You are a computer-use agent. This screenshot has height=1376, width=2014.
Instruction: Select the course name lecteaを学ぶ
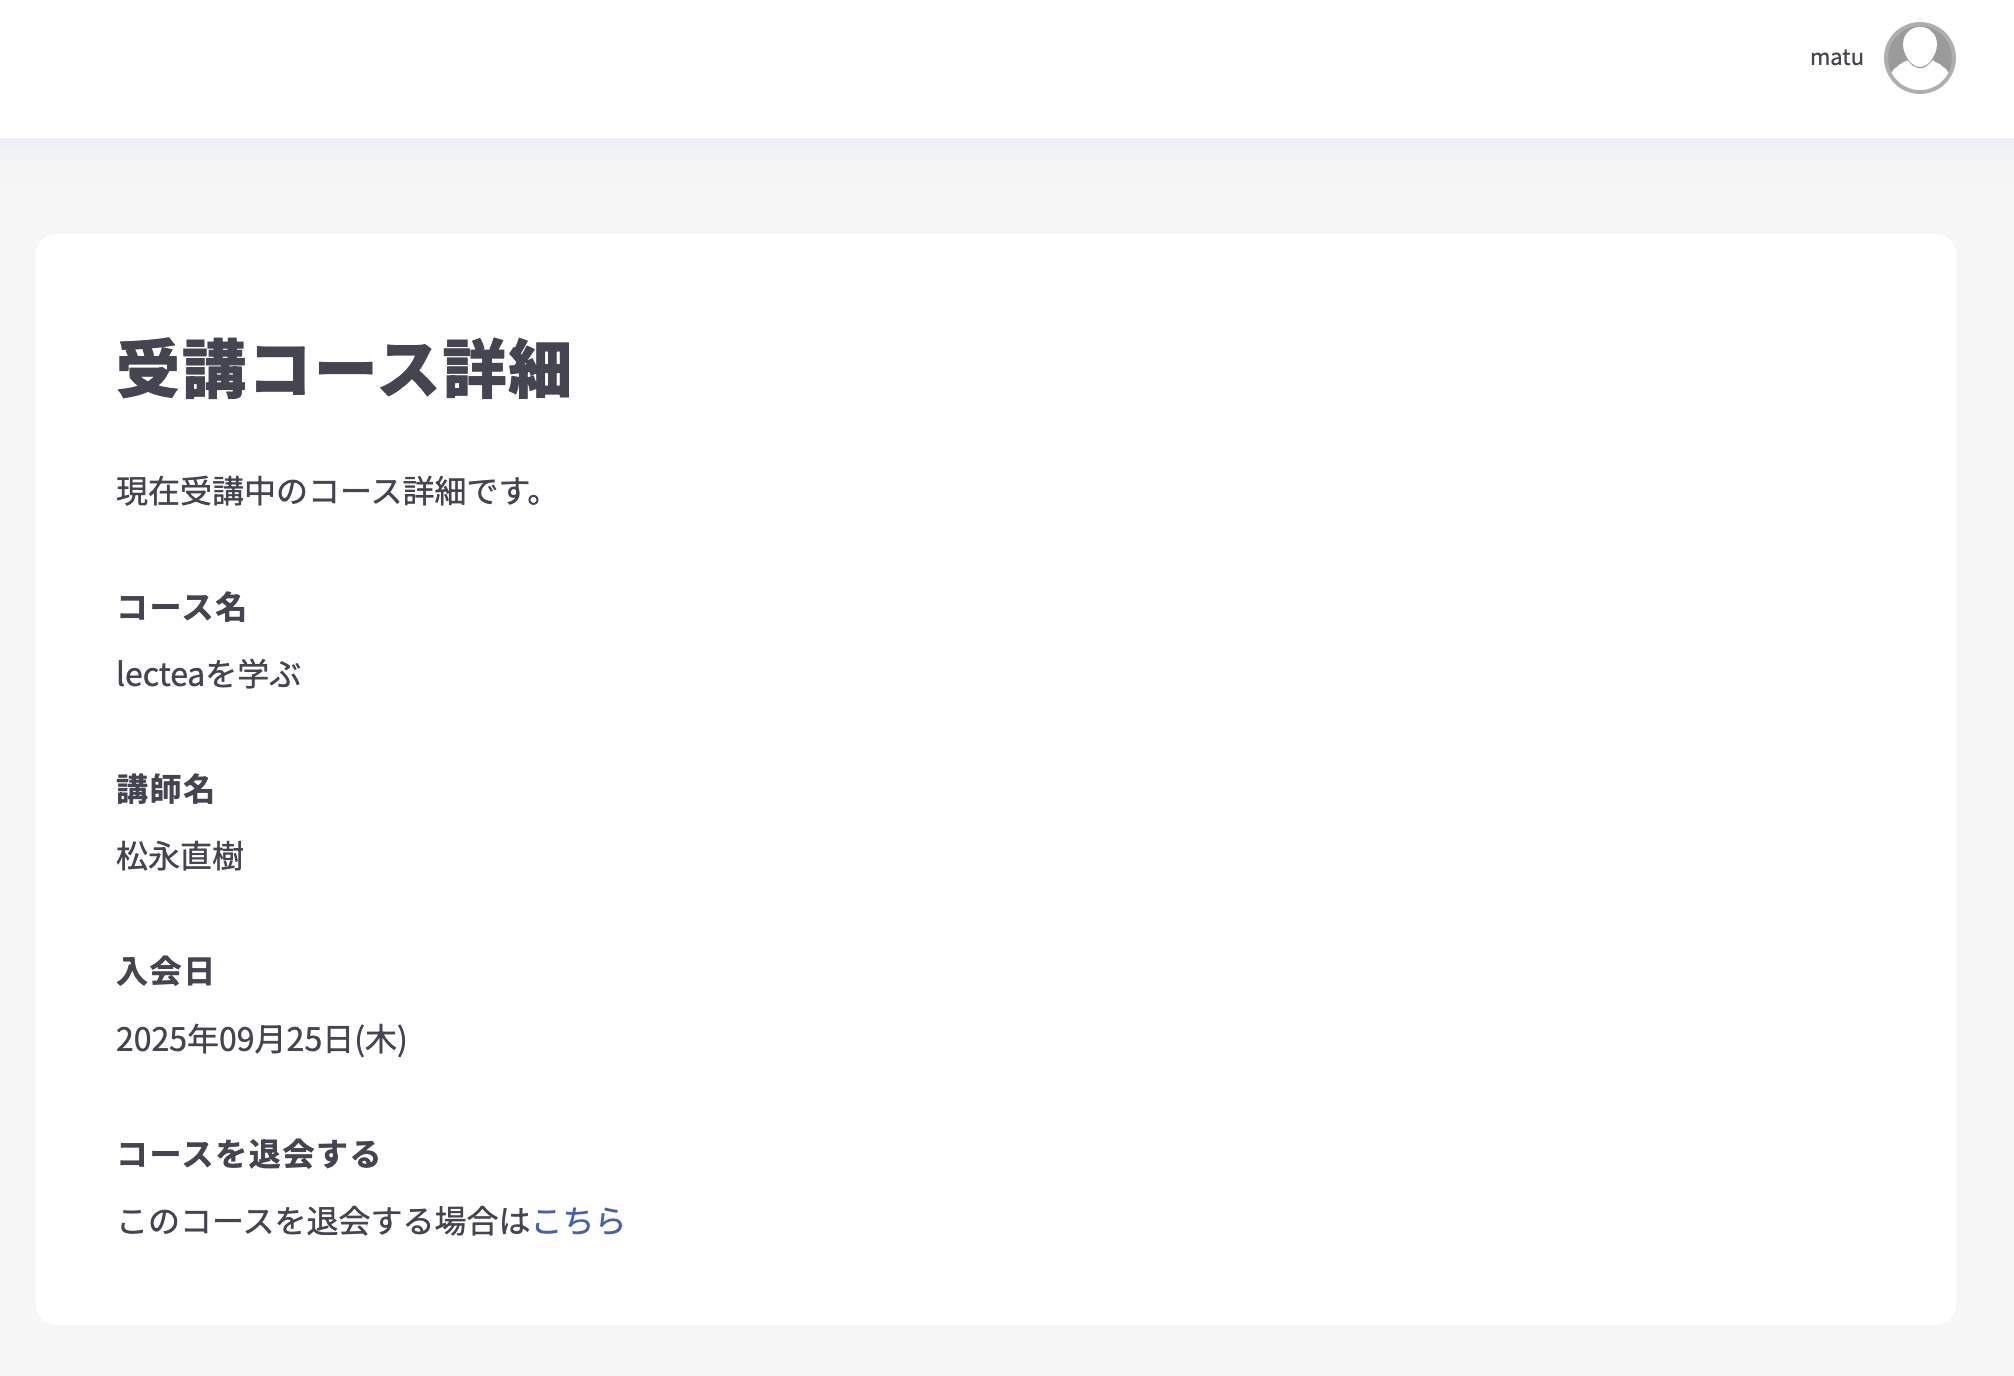tap(212, 674)
